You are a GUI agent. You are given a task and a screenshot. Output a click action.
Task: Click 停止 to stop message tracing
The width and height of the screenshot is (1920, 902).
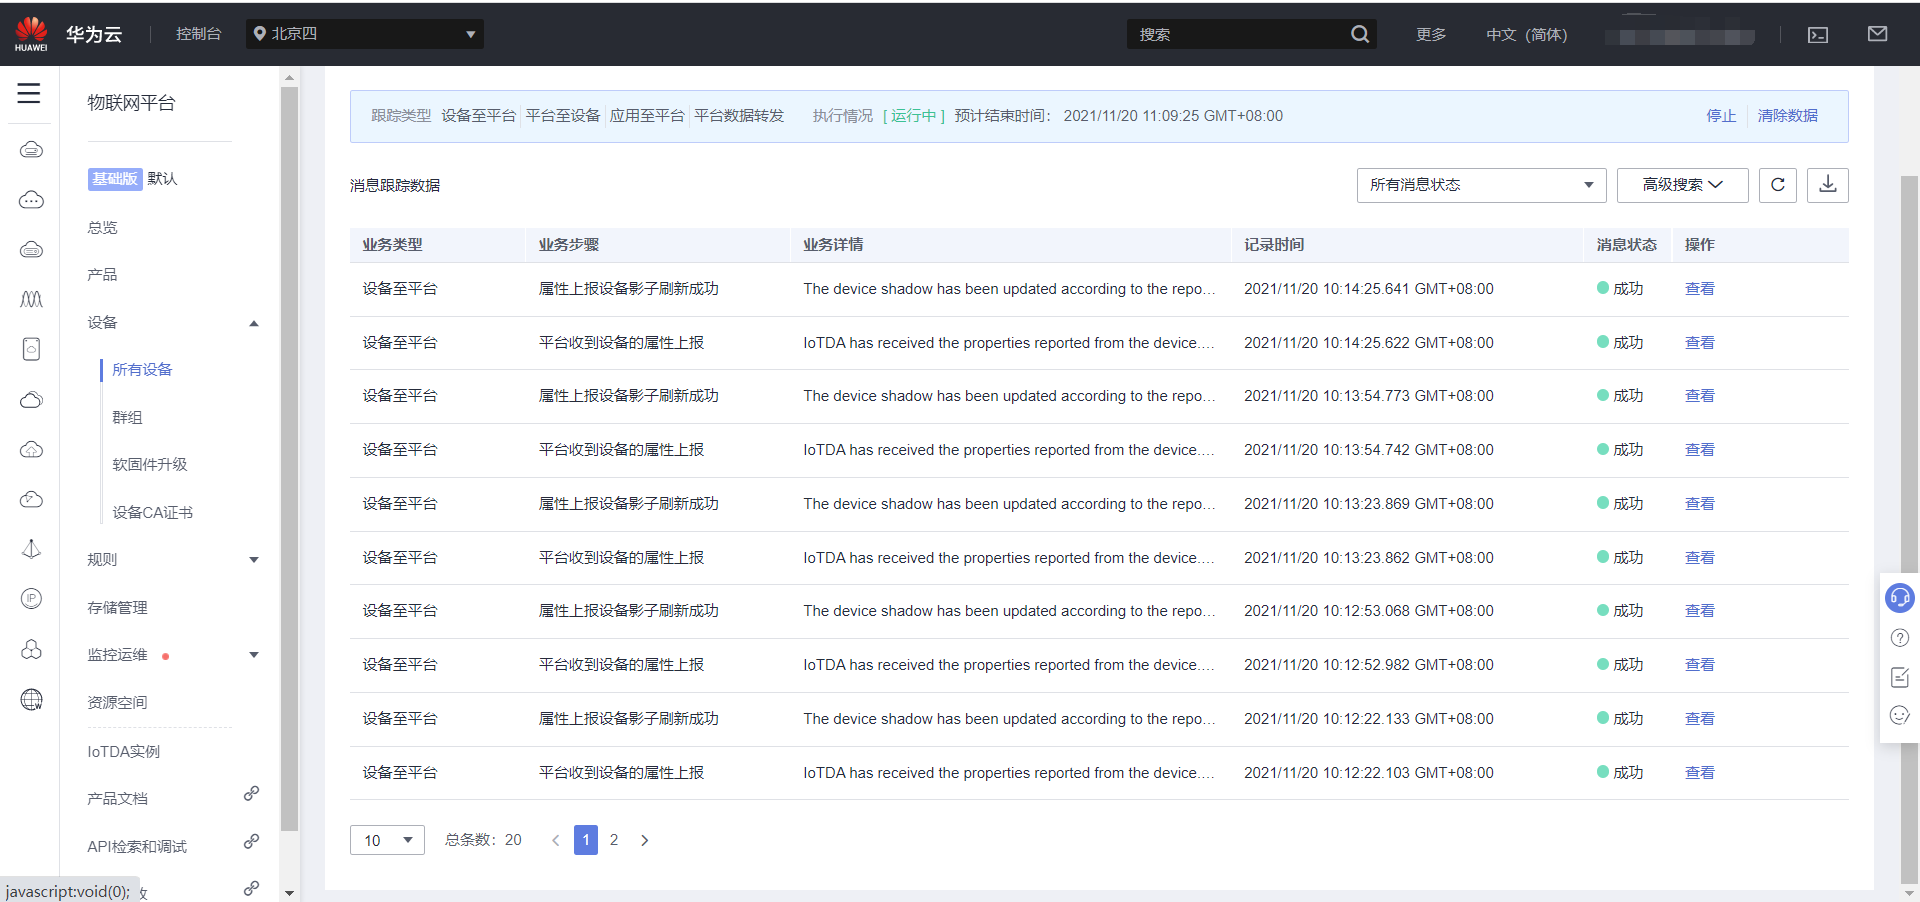1721,116
